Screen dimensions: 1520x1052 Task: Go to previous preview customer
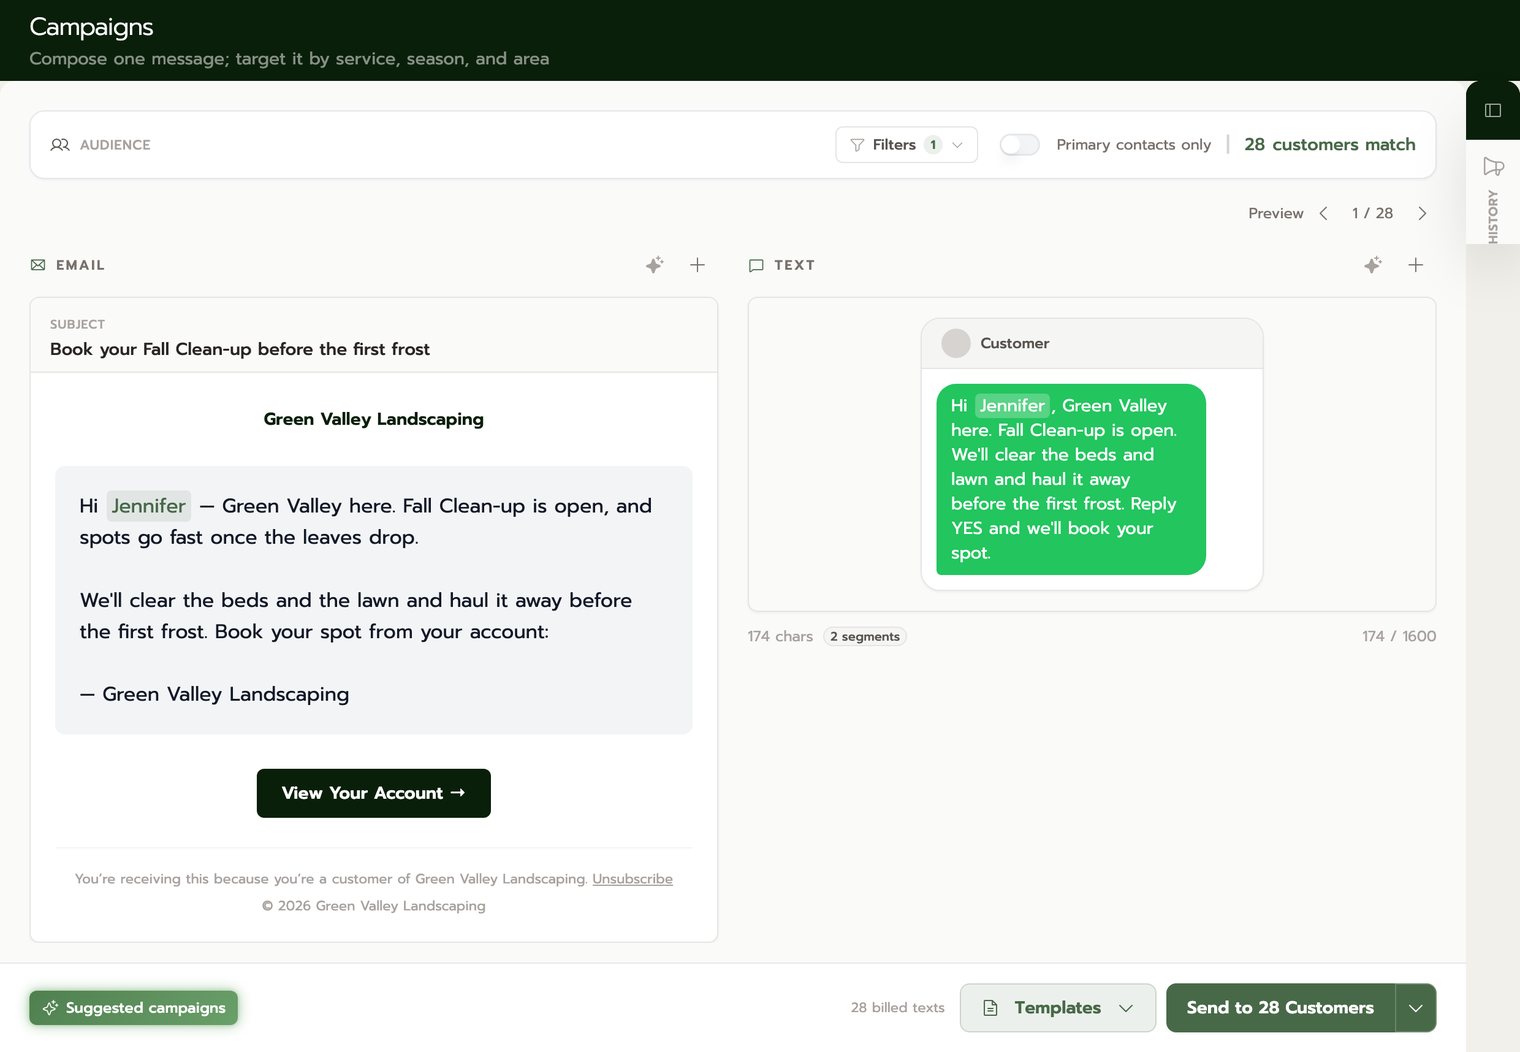pyautogui.click(x=1323, y=213)
